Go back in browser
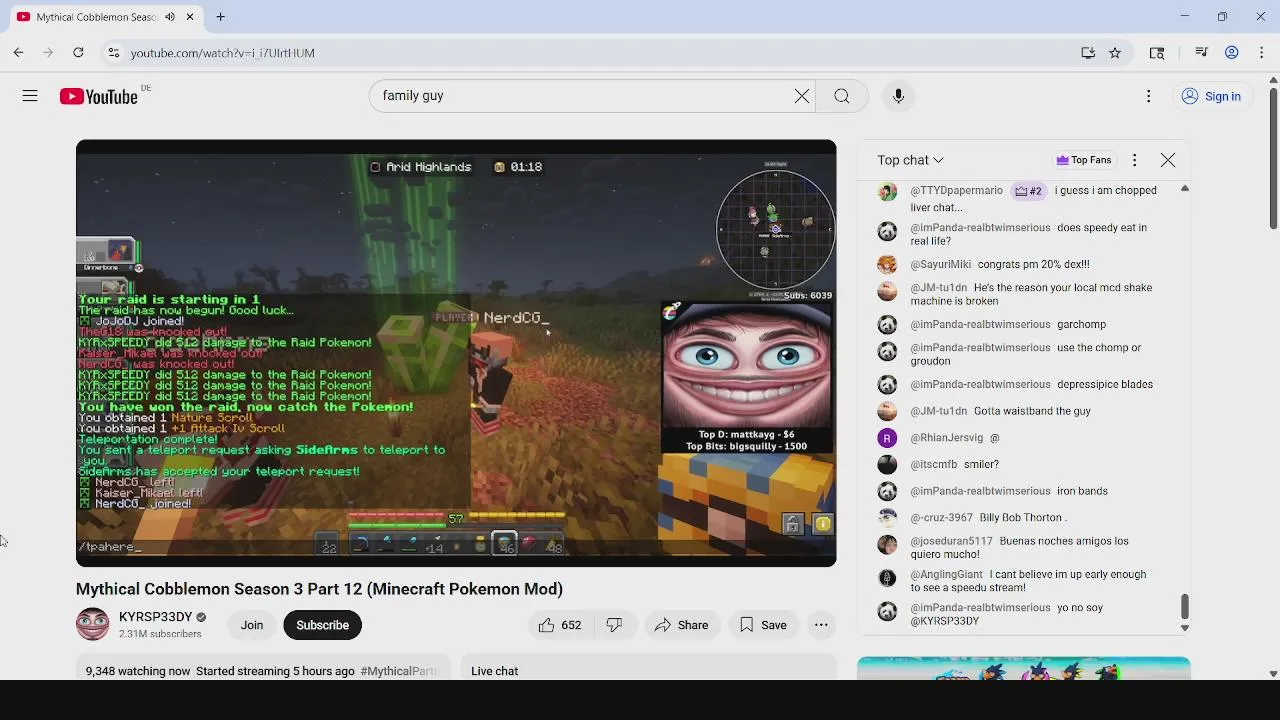This screenshot has height=720, width=1280. [x=18, y=53]
